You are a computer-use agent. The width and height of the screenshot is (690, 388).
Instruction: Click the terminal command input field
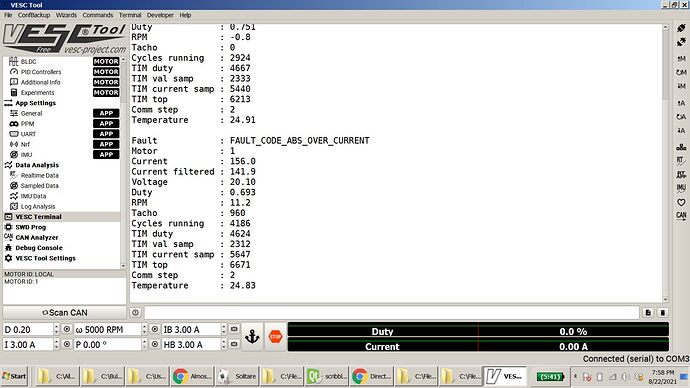tap(391, 313)
